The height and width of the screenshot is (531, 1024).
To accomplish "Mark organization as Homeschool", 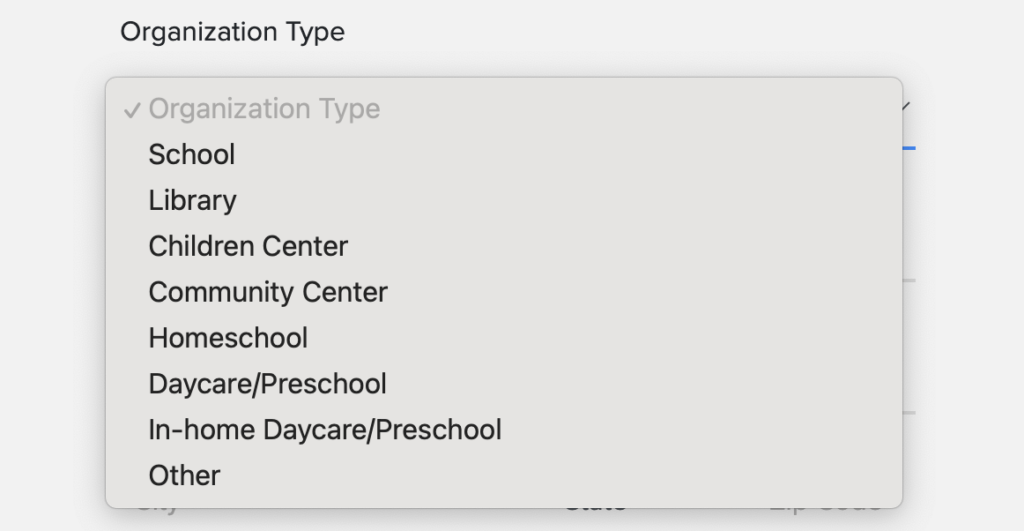I will pos(228,339).
